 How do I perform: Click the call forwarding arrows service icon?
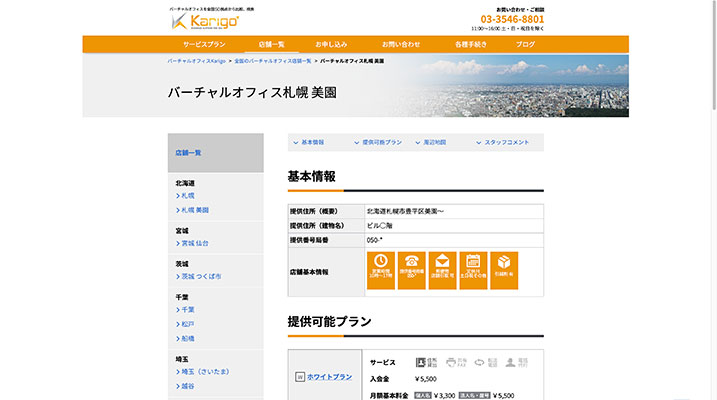click(486, 363)
